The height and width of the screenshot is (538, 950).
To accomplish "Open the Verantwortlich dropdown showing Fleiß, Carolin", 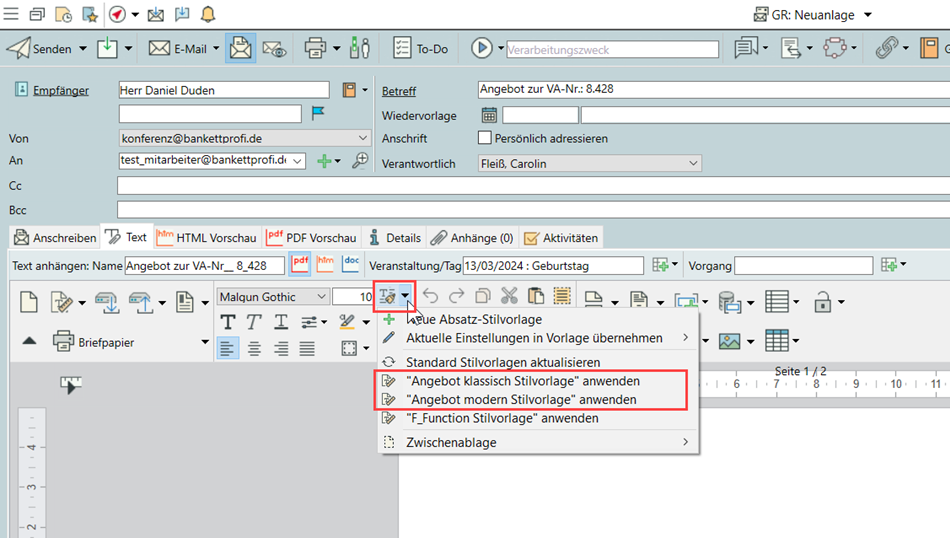I will [692, 163].
